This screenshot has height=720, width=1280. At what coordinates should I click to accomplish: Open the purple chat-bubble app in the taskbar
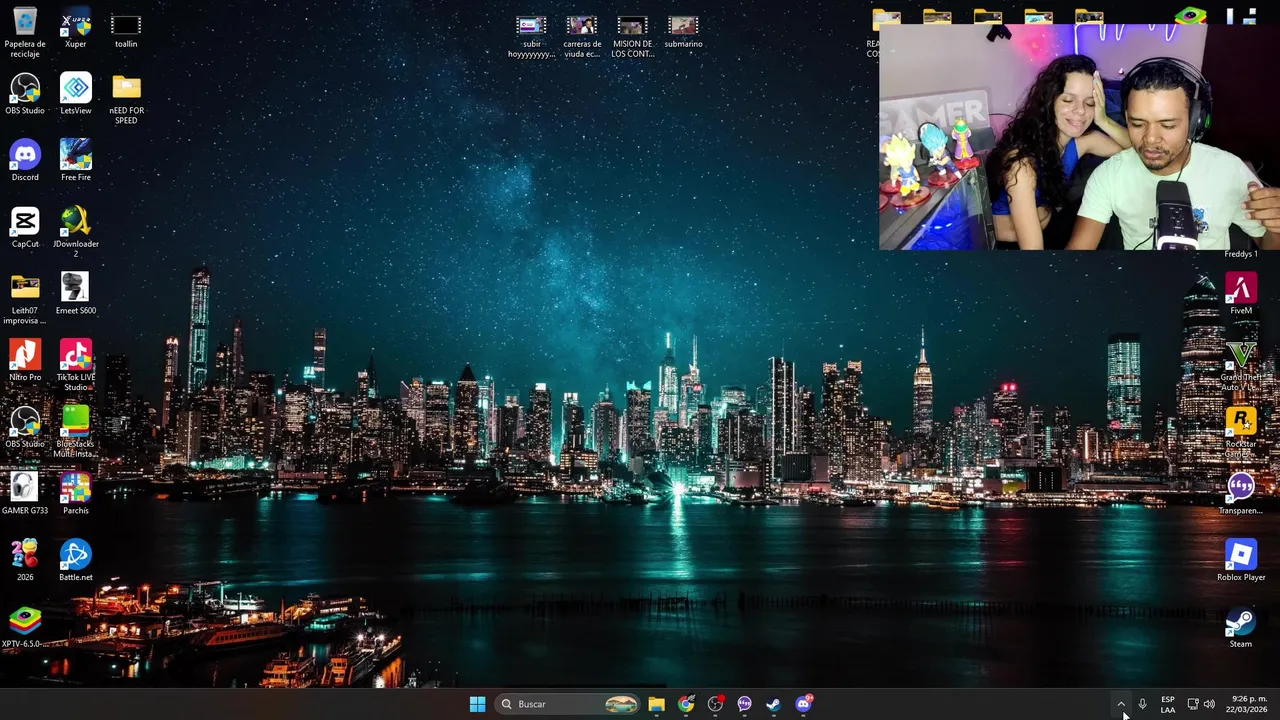744,704
